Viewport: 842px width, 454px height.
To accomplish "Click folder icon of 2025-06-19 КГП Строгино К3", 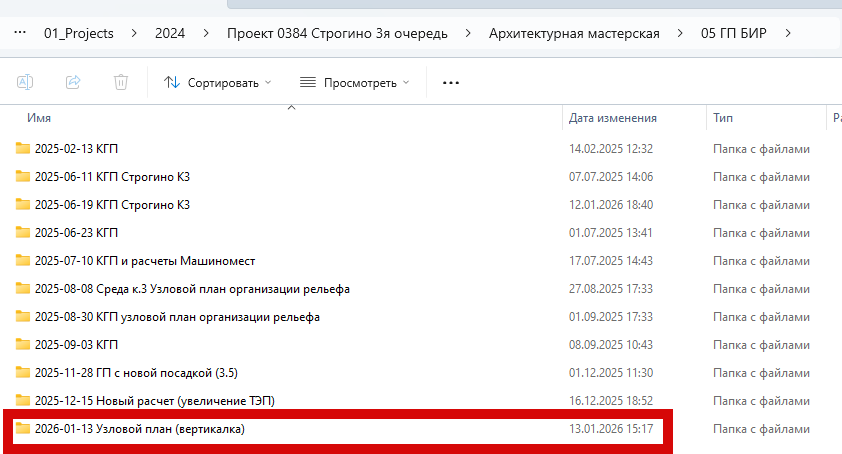I will tap(23, 204).
